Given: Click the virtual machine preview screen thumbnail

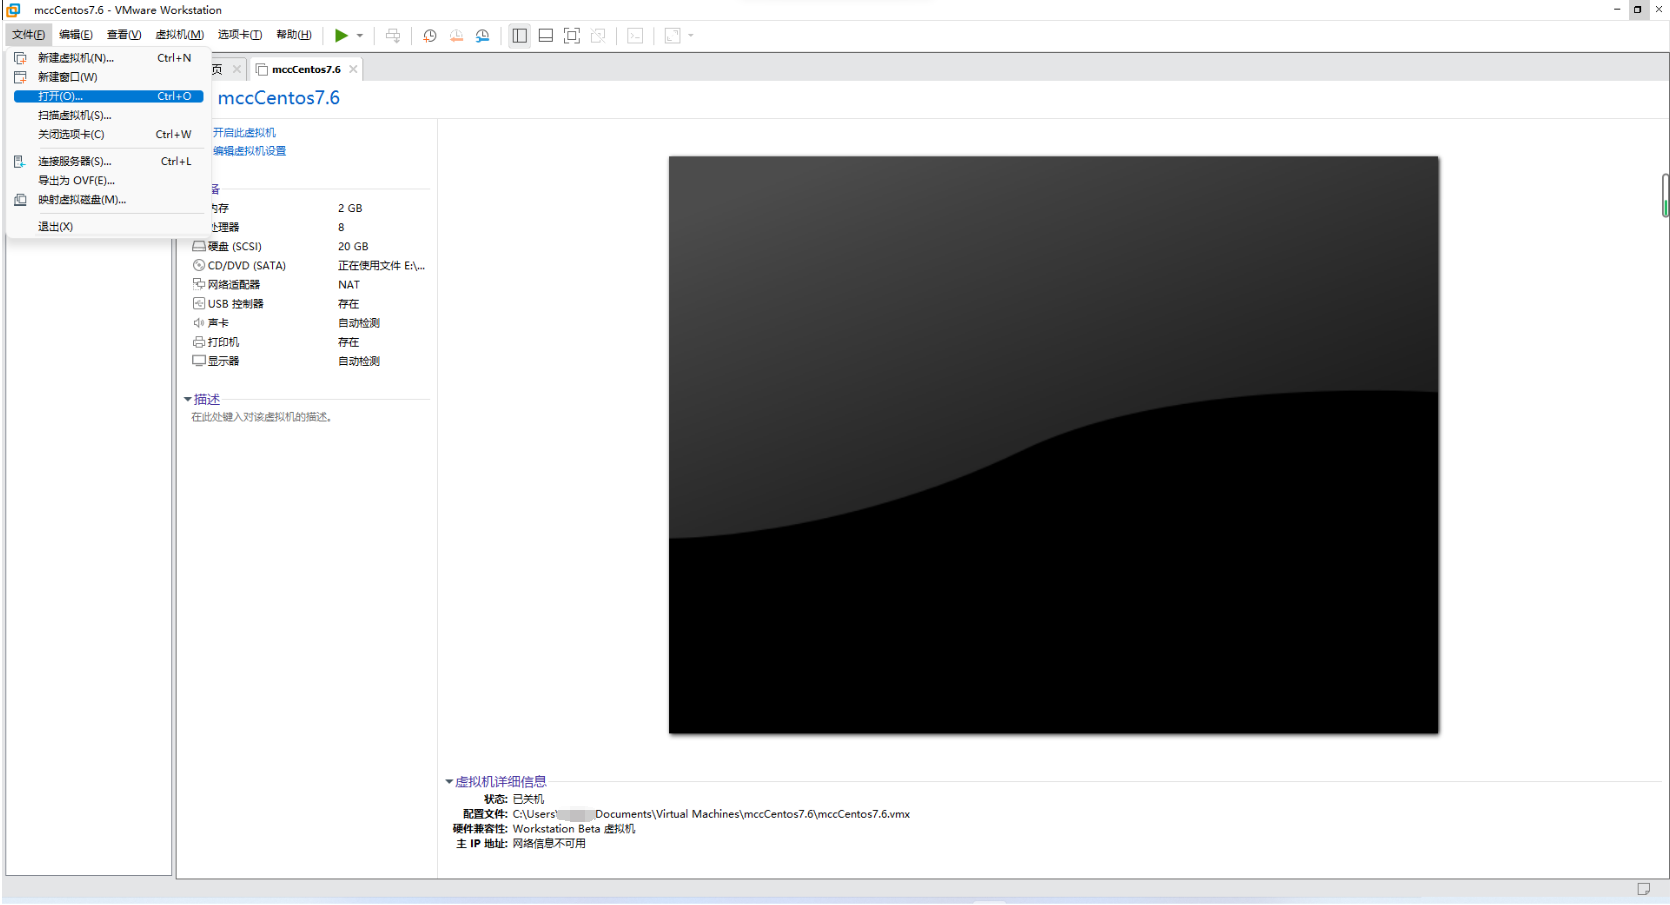Looking at the screenshot, I should coord(1054,445).
